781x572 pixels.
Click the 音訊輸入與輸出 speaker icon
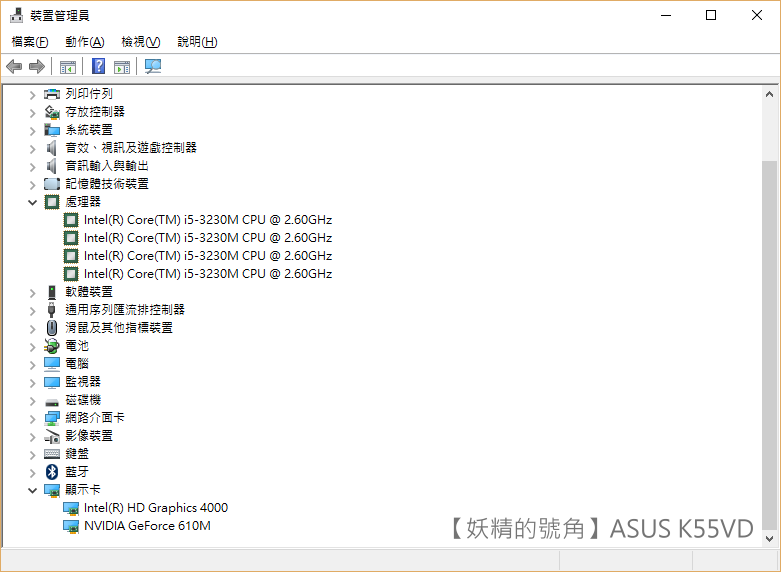52,166
